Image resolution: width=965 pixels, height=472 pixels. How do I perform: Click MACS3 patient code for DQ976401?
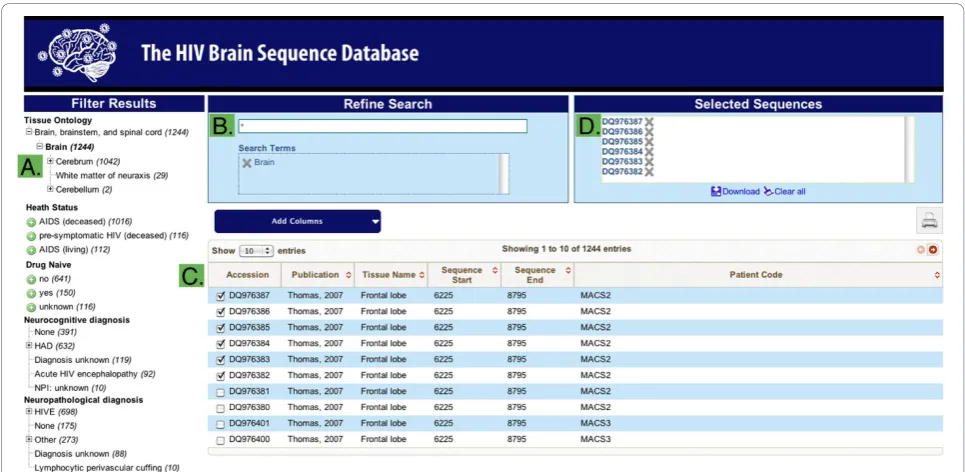point(595,423)
